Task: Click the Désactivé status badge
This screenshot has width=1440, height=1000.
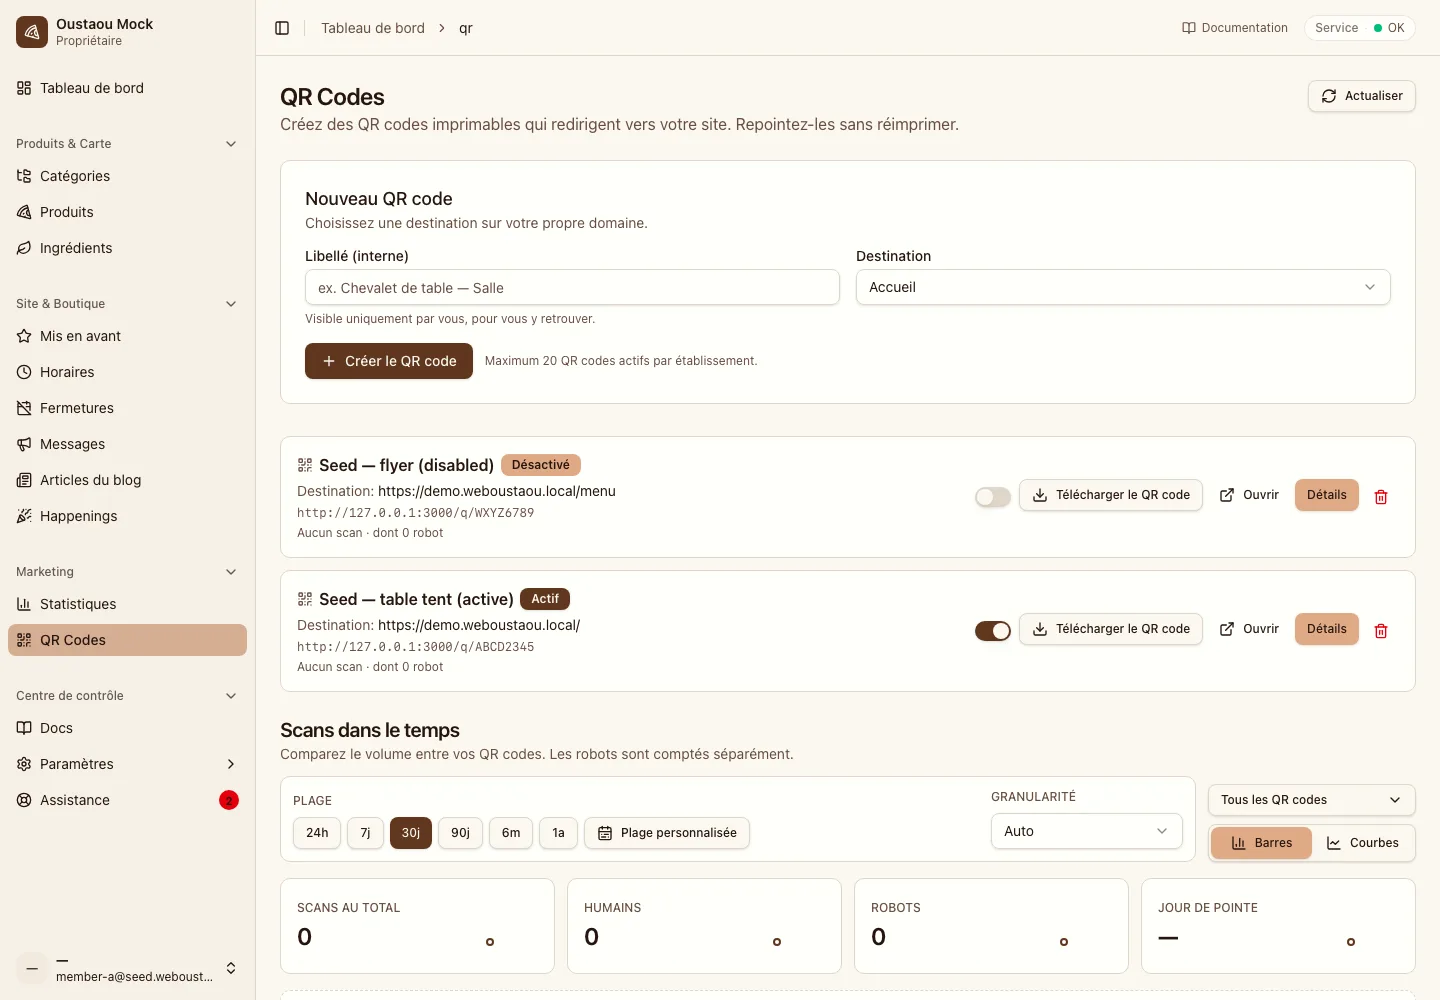Action: 541,465
